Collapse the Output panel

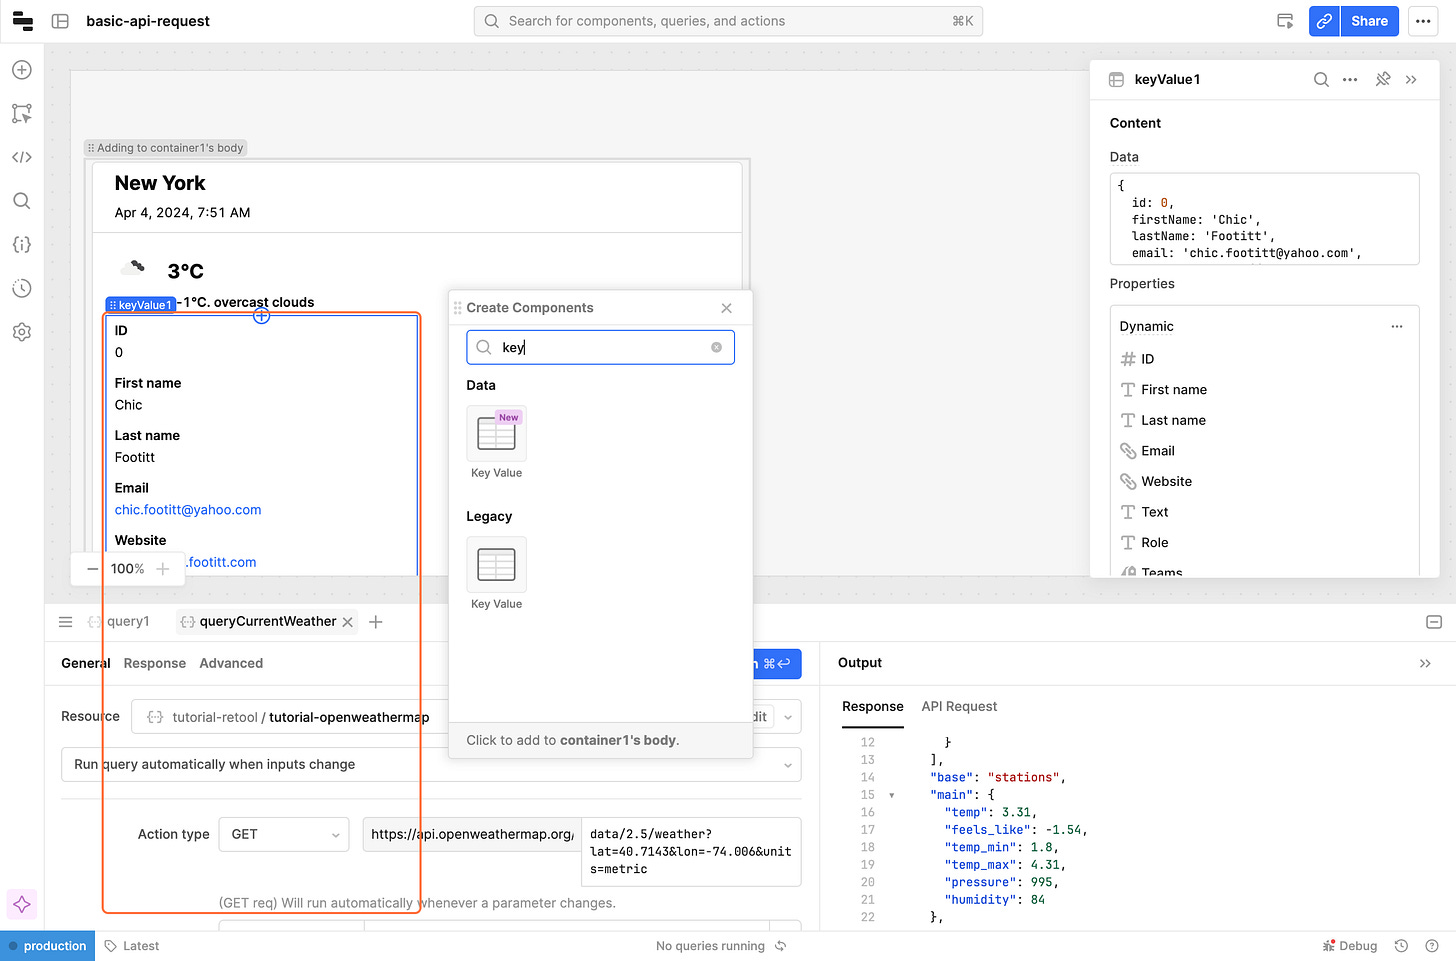(1425, 663)
